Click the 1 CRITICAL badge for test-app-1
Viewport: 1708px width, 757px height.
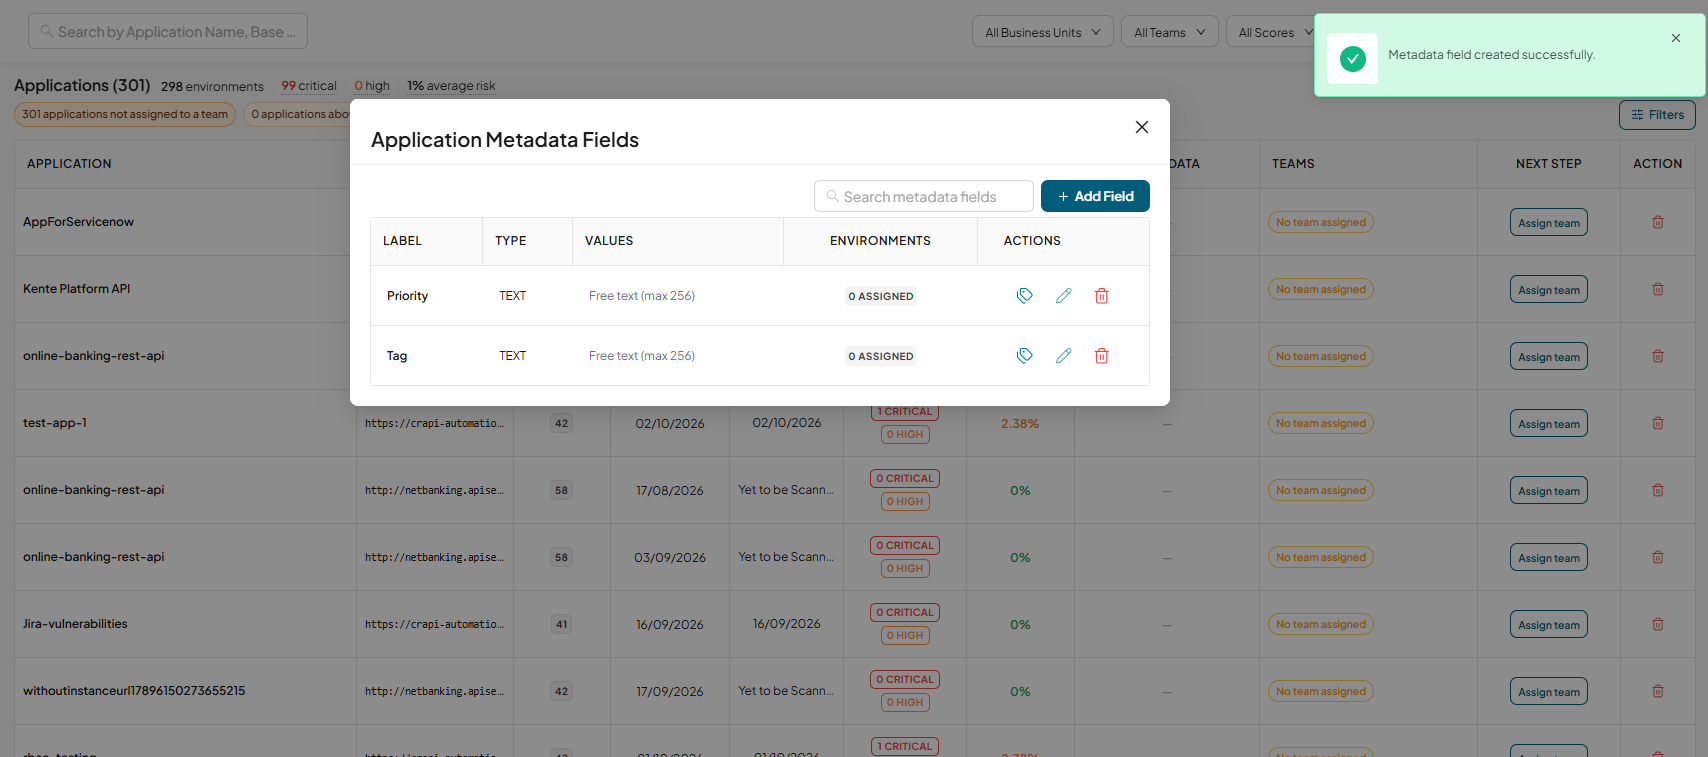pyautogui.click(x=905, y=411)
